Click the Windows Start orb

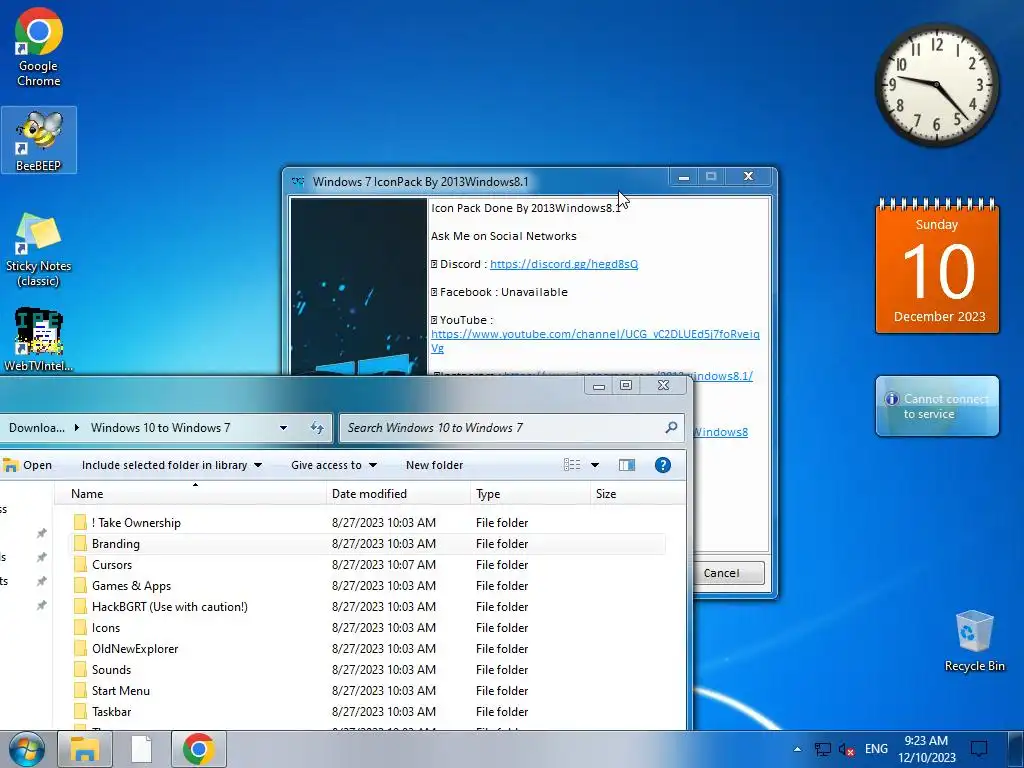click(x=27, y=749)
